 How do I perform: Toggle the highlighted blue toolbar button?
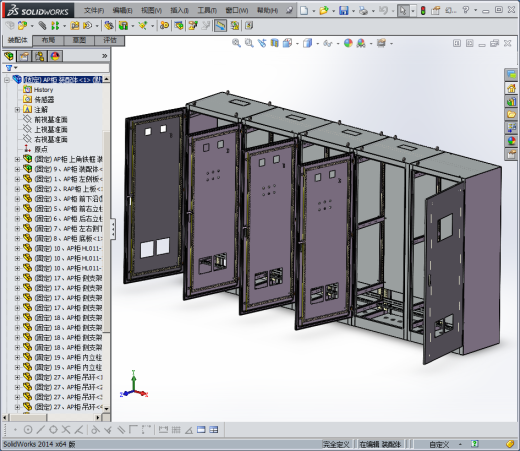tap(220, 26)
